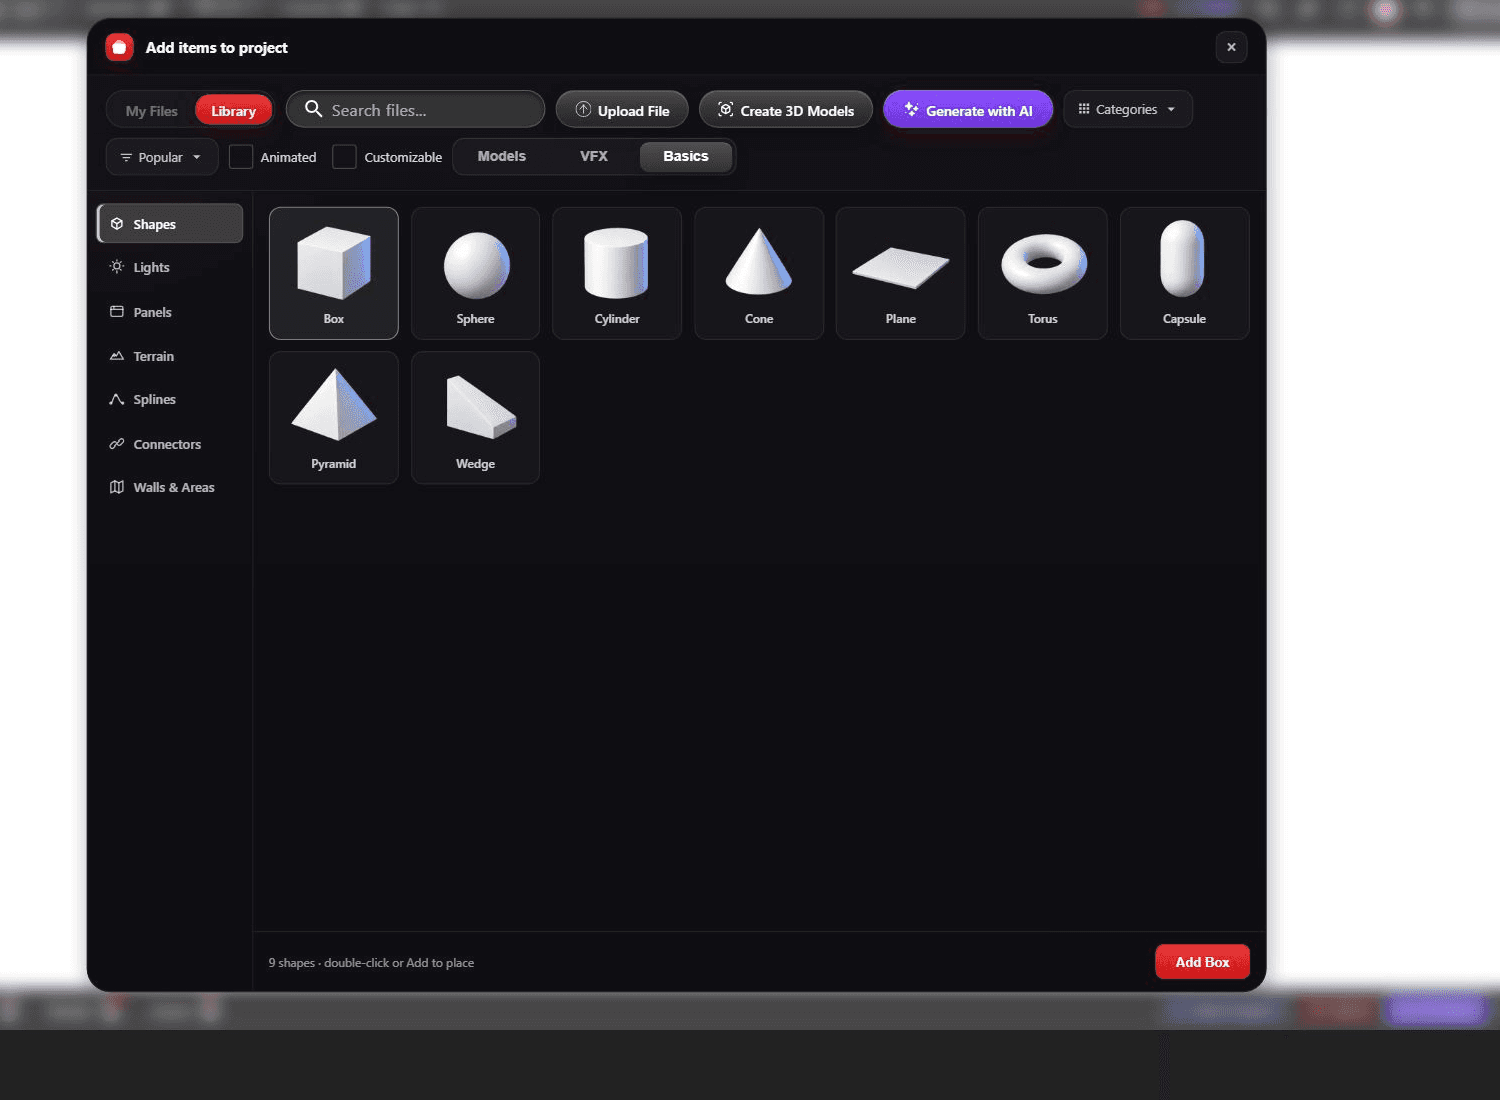Open the Panels category
Image resolution: width=1500 pixels, height=1100 pixels.
(170, 312)
